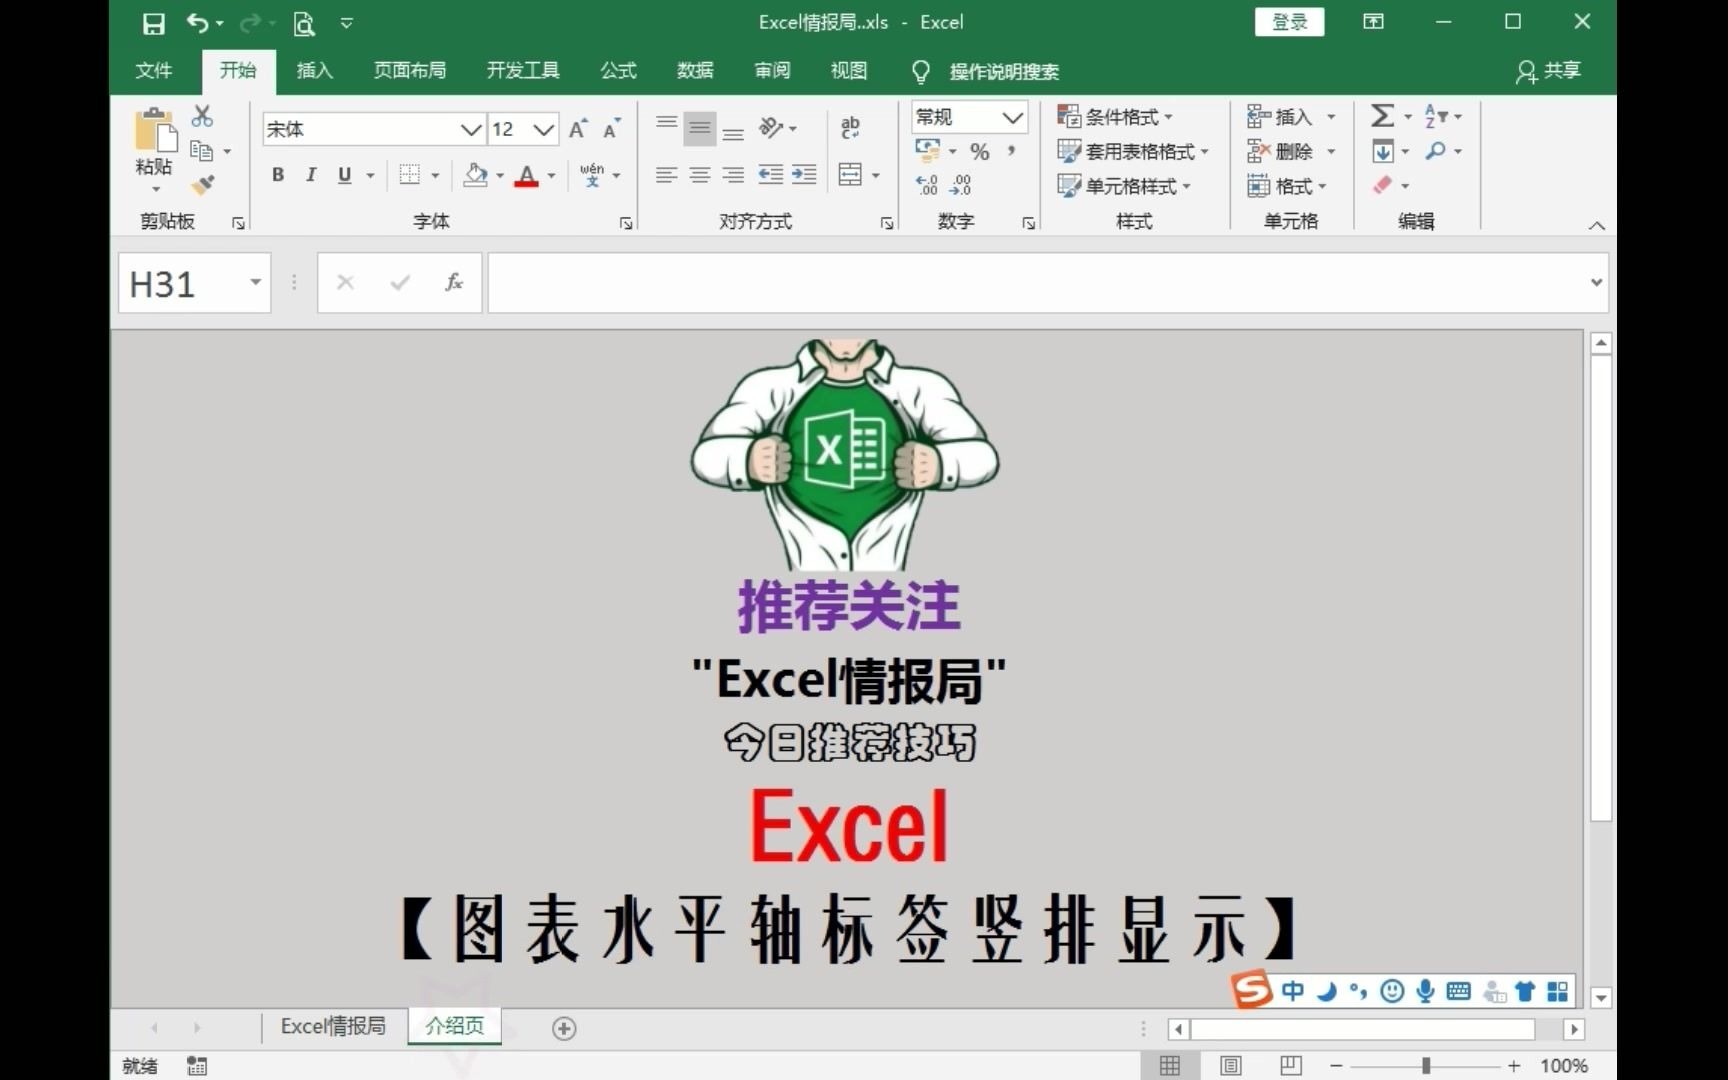This screenshot has width=1728, height=1080.
Task: Click inside the formula bar input
Action: point(1035,282)
